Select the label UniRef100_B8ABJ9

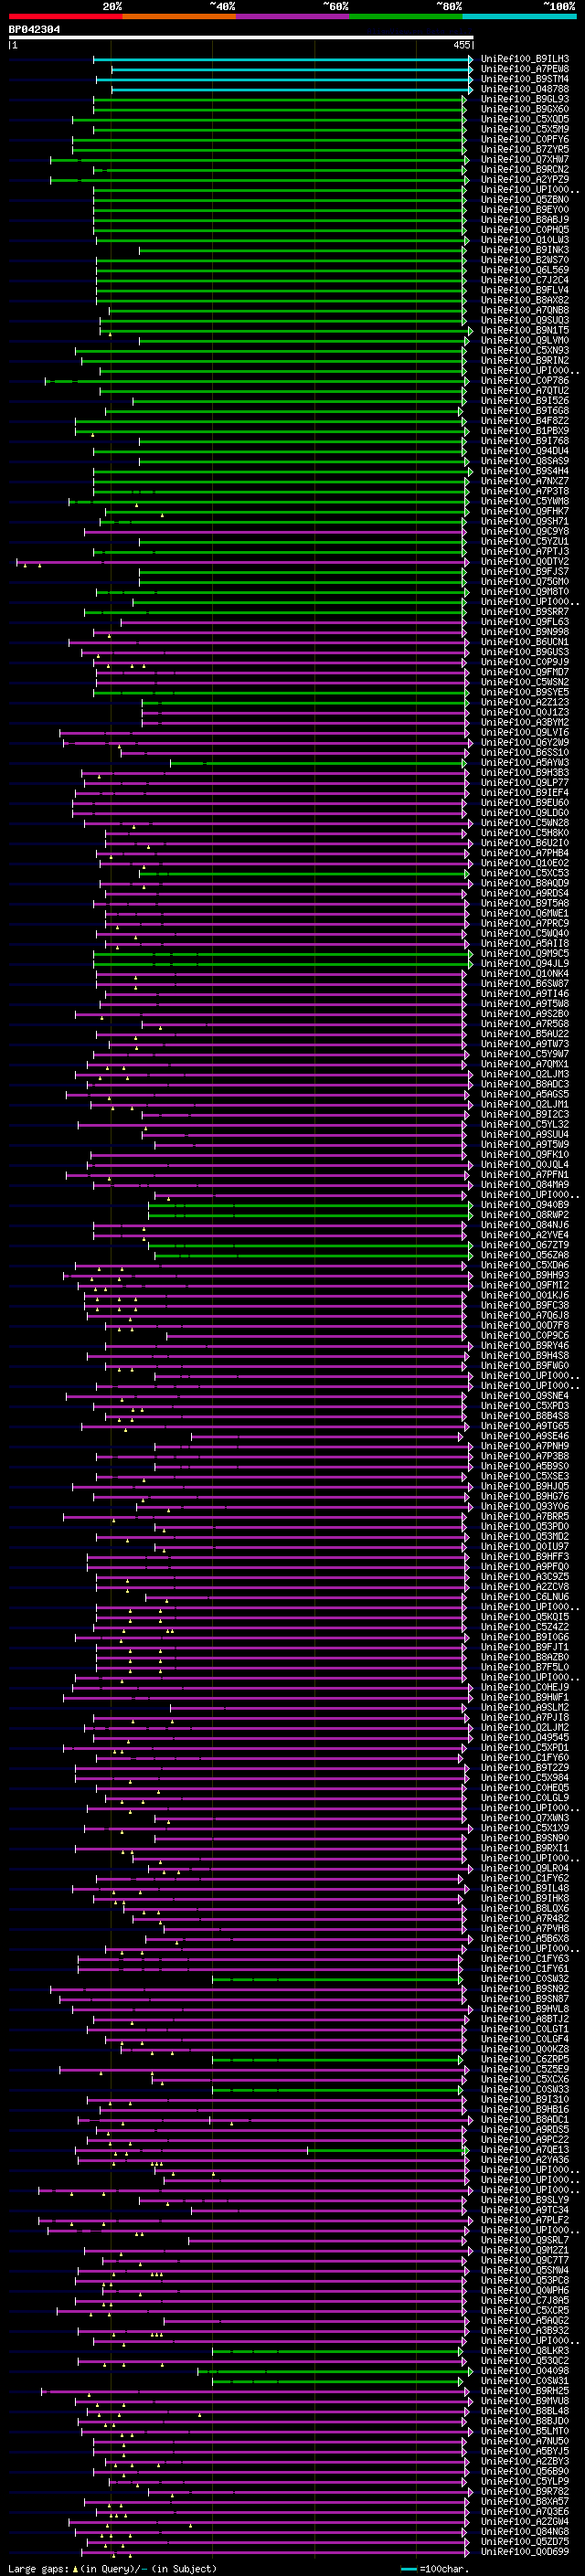(525, 220)
